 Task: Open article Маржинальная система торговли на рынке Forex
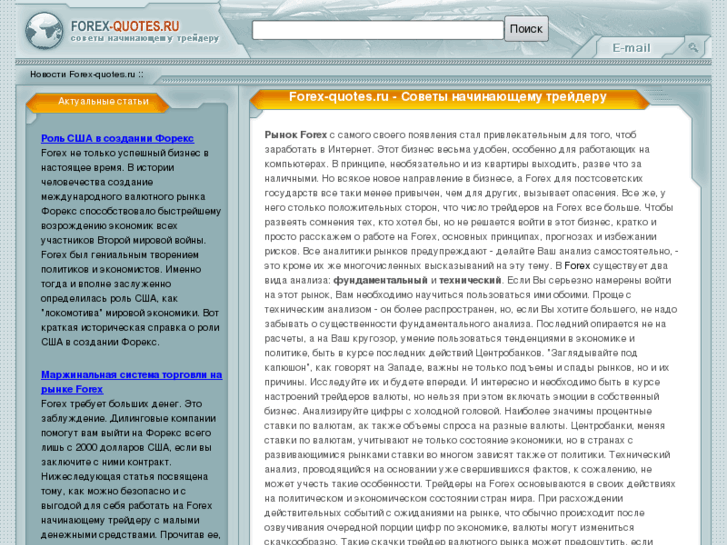(x=132, y=382)
